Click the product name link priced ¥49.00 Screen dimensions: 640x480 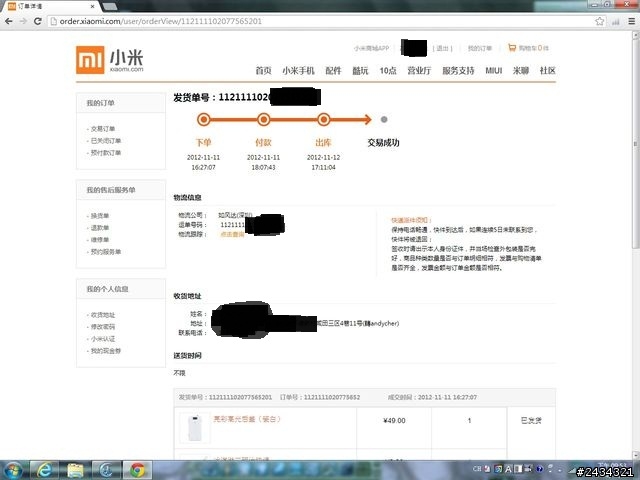coord(247,419)
